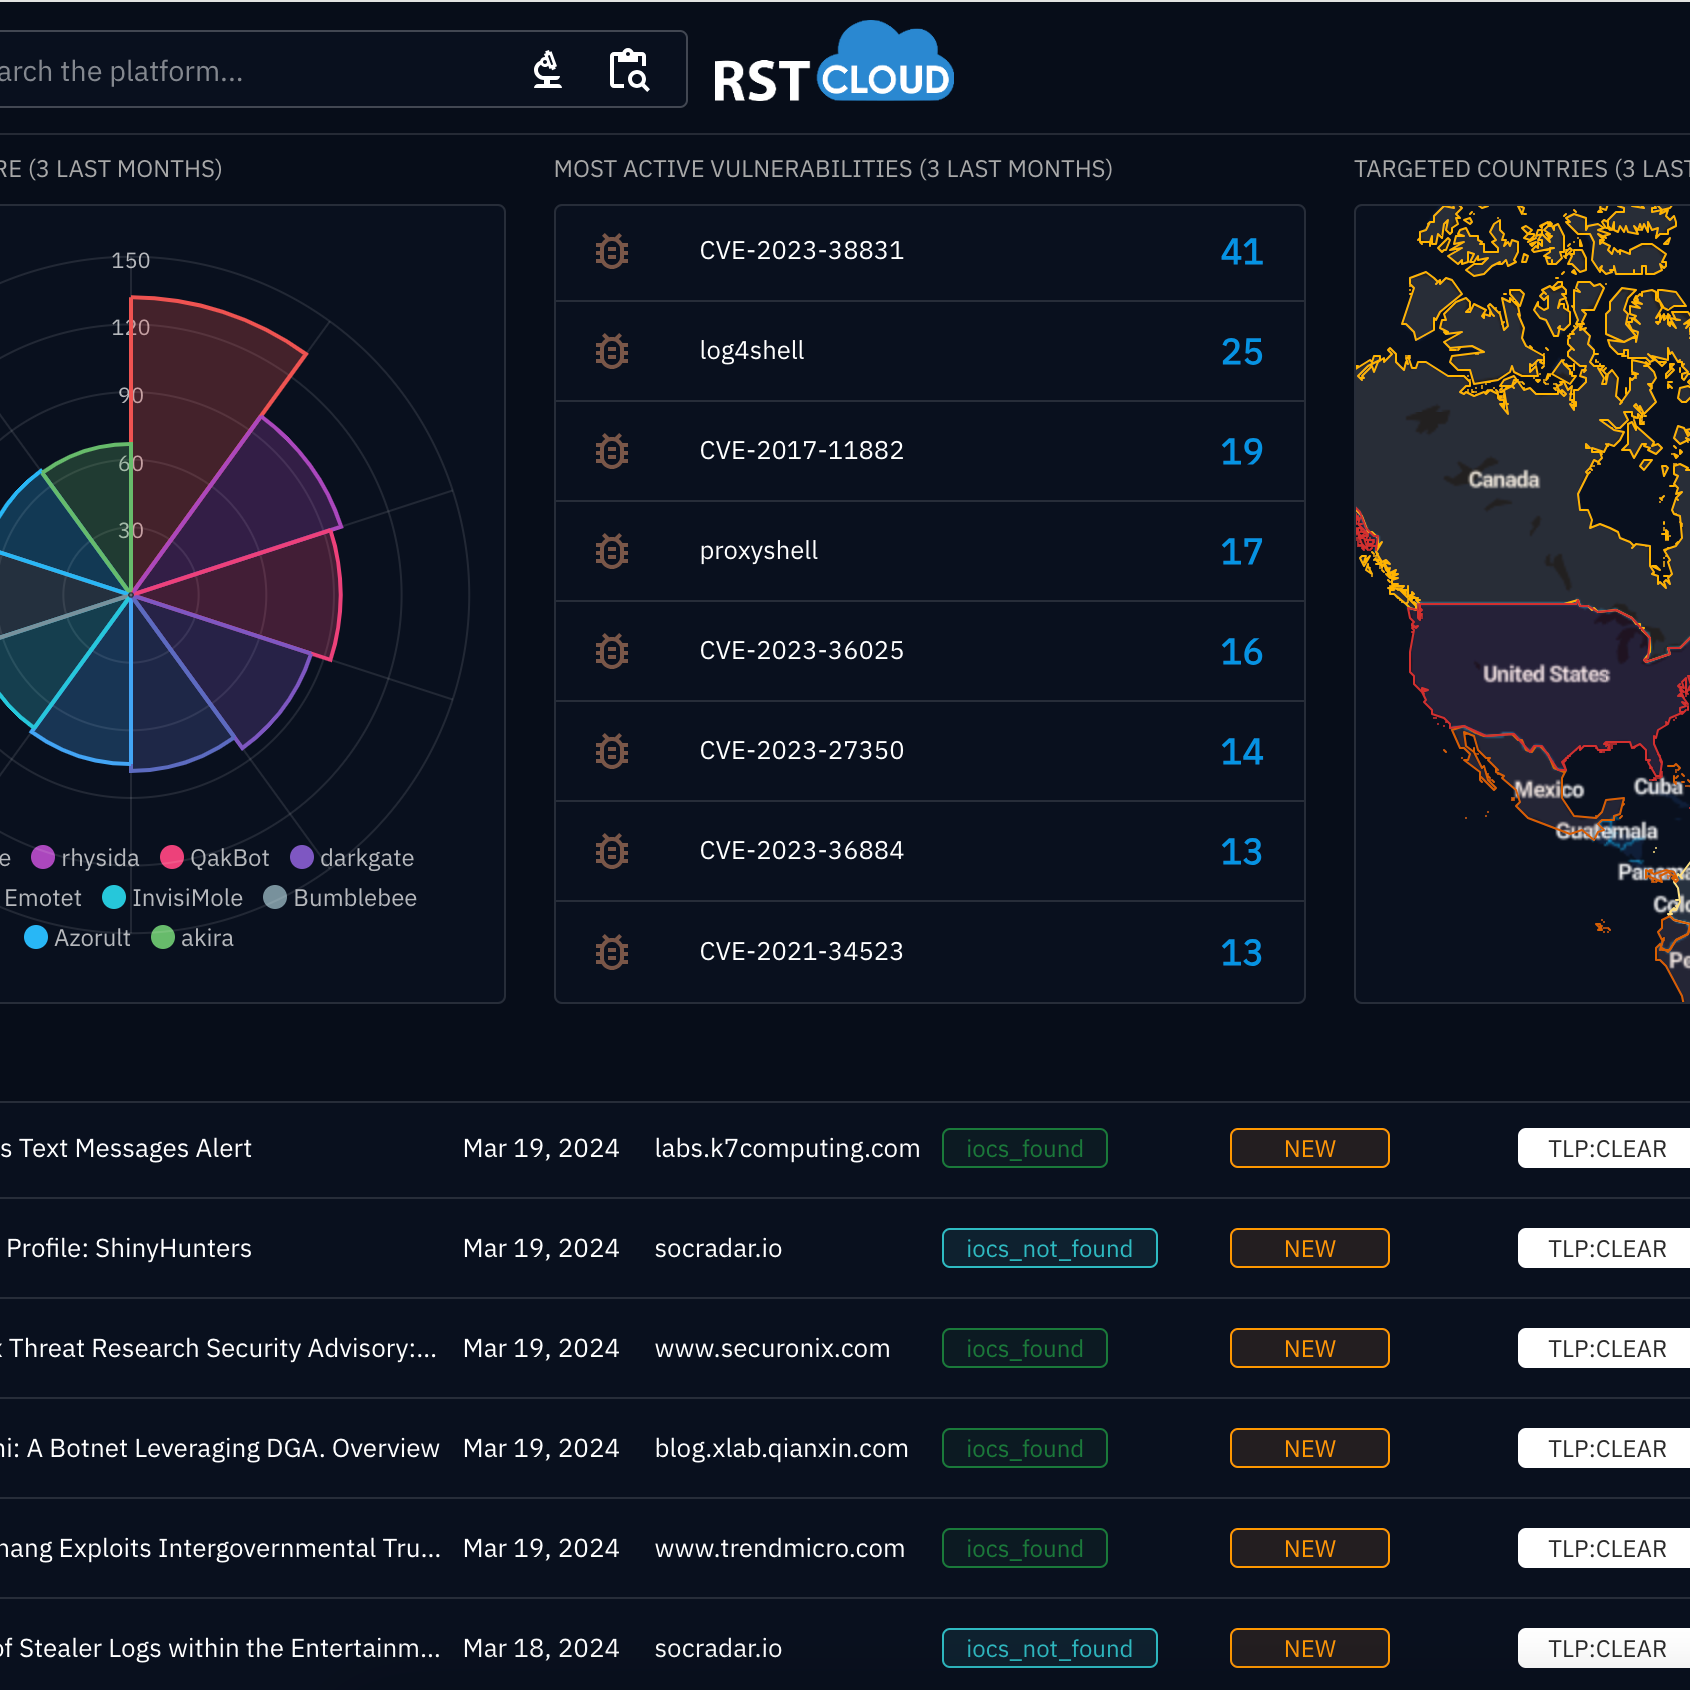Open Stealer Logs within the Entertainm... report
Viewport: 1690px width, 1690px height.
click(220, 1648)
